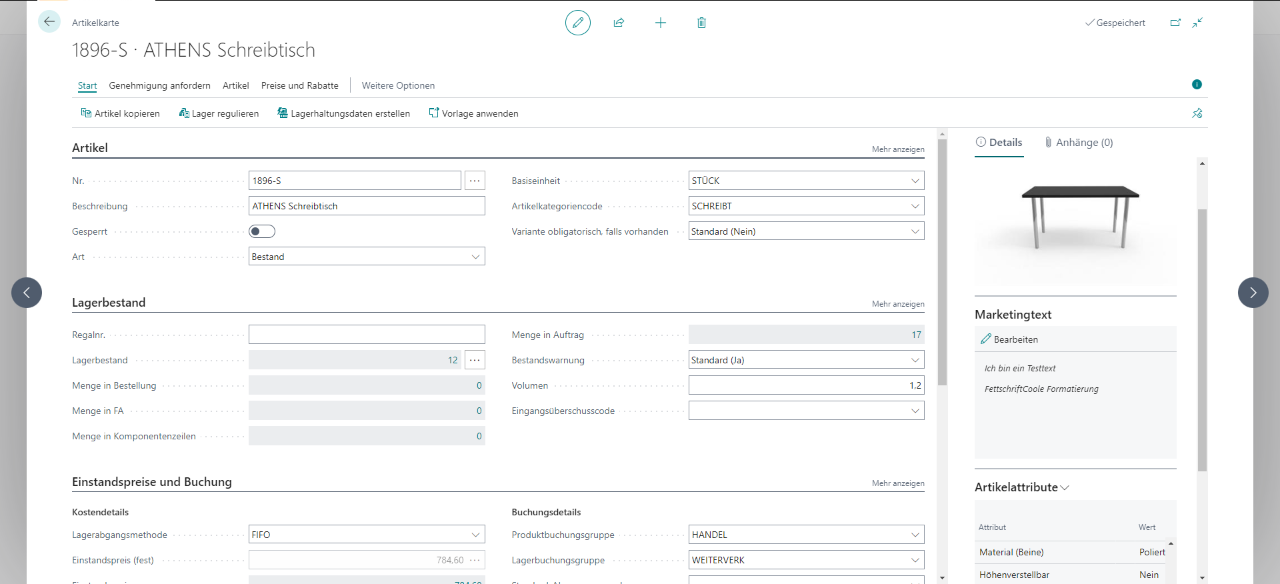Go to next record with right arrow
The image size is (1280, 584).
(x=1253, y=292)
